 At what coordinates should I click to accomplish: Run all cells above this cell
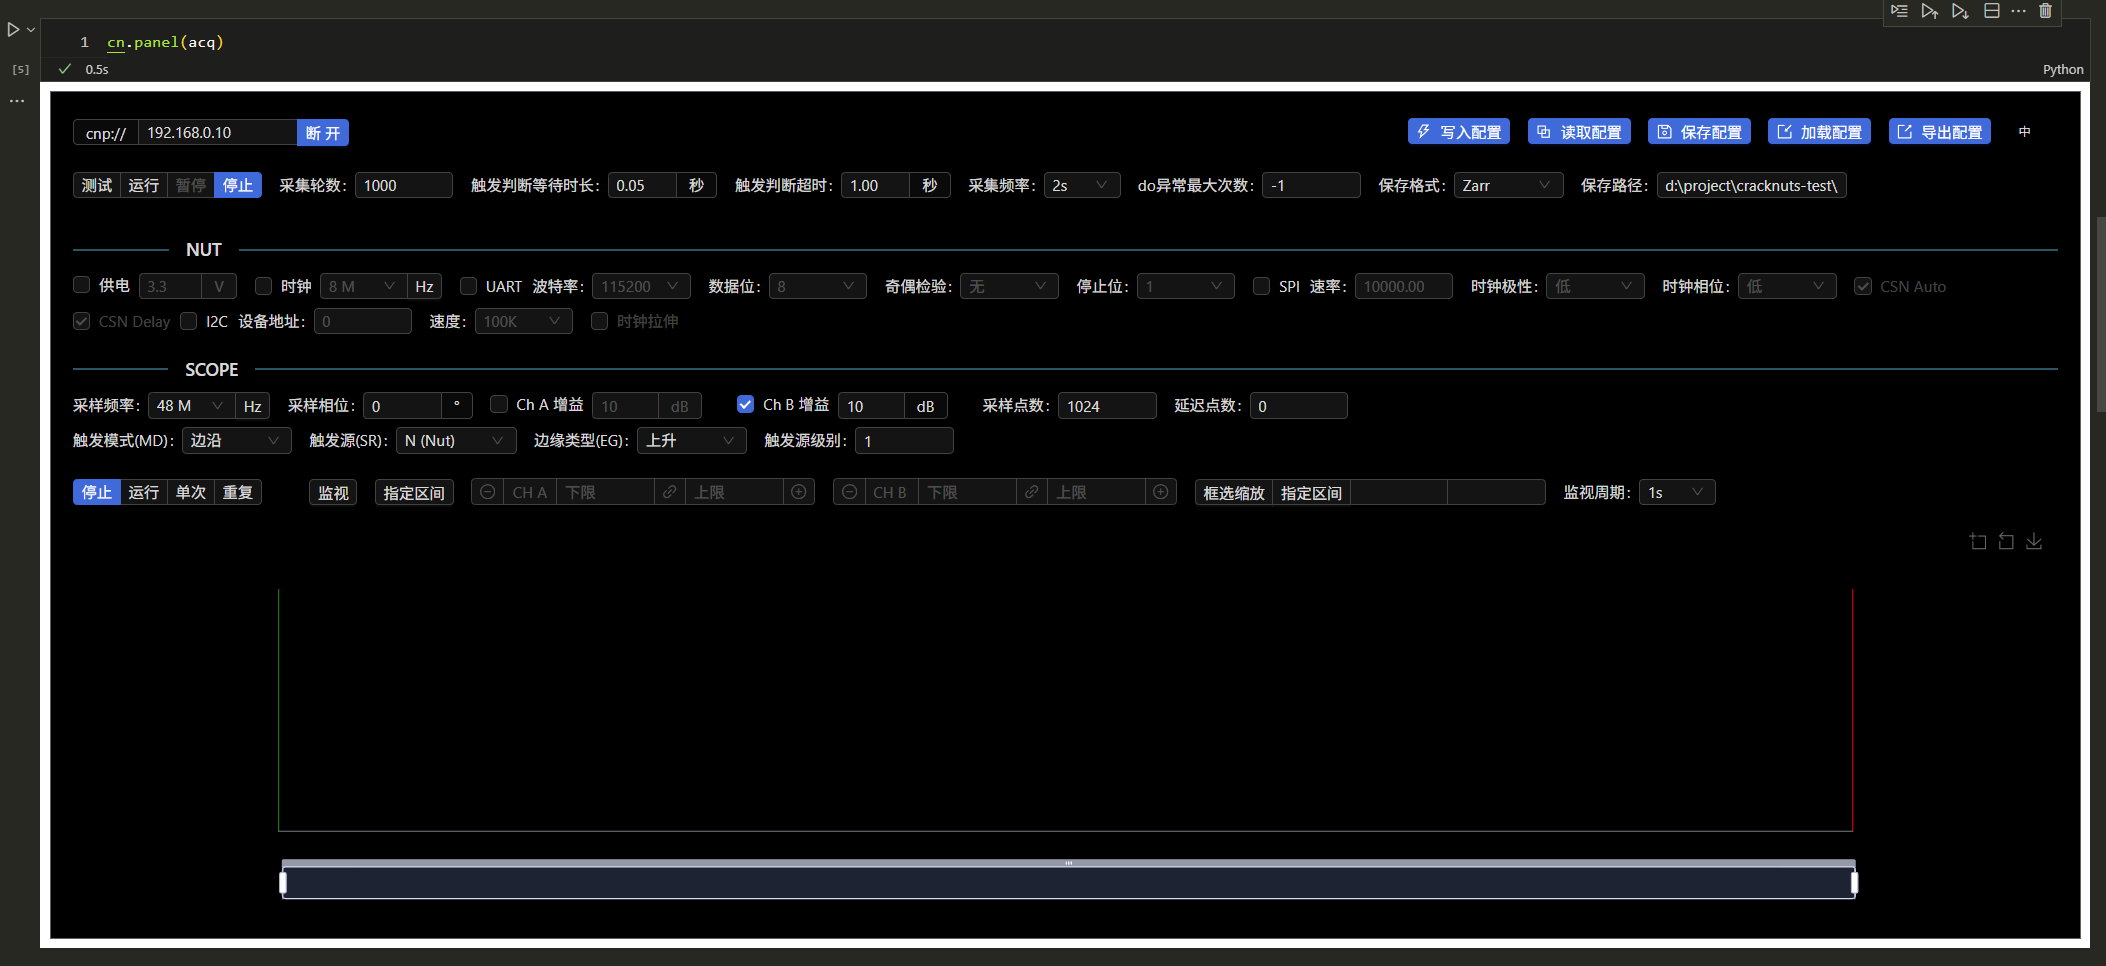(1929, 12)
